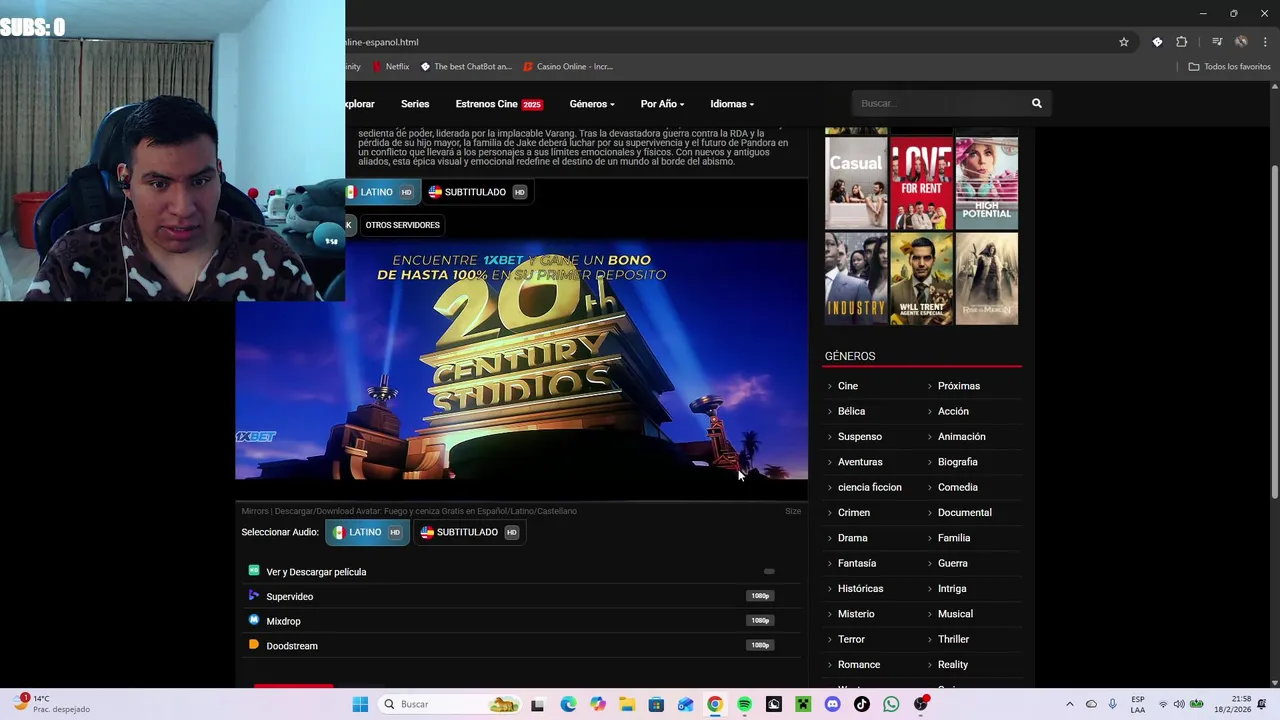Choose the Supervideo 1080p server row
The width and height of the screenshot is (1280, 720).
coord(520,596)
